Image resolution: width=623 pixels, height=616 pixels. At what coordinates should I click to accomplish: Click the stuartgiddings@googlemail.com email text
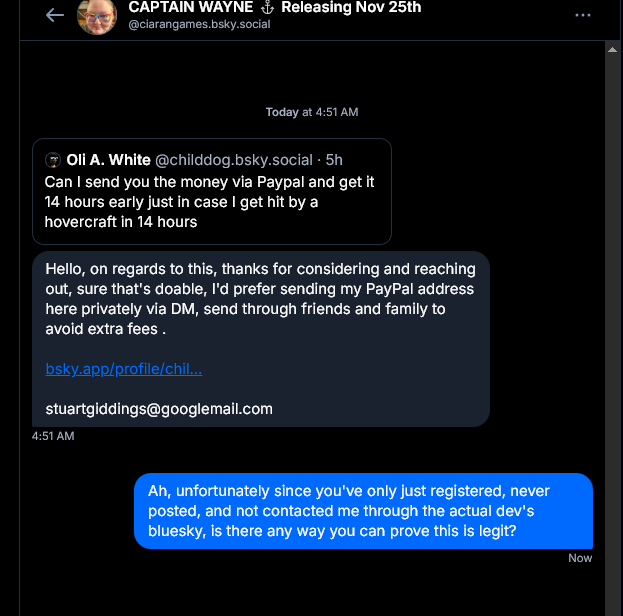coord(159,408)
